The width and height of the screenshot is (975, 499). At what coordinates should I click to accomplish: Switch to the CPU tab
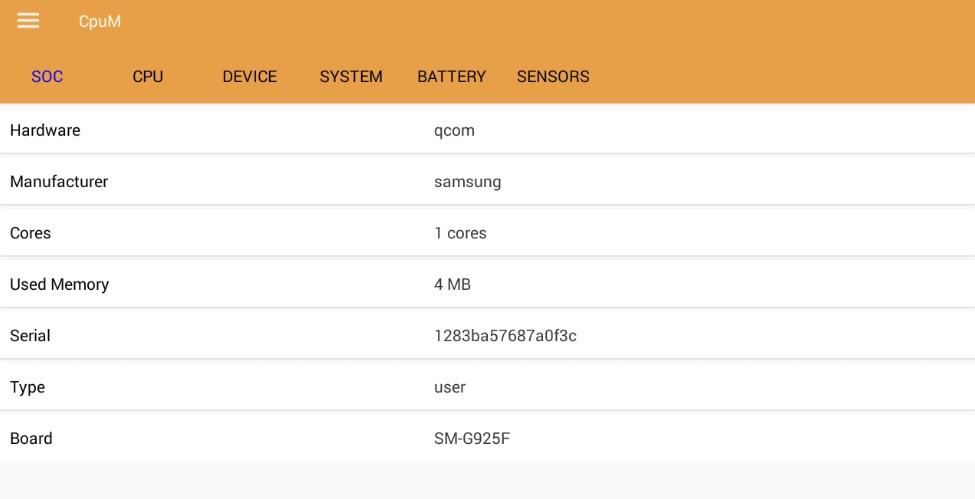pyautogui.click(x=147, y=77)
